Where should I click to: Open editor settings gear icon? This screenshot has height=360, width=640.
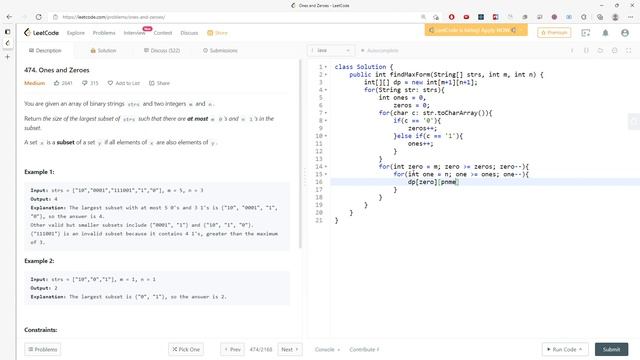tap(614, 51)
